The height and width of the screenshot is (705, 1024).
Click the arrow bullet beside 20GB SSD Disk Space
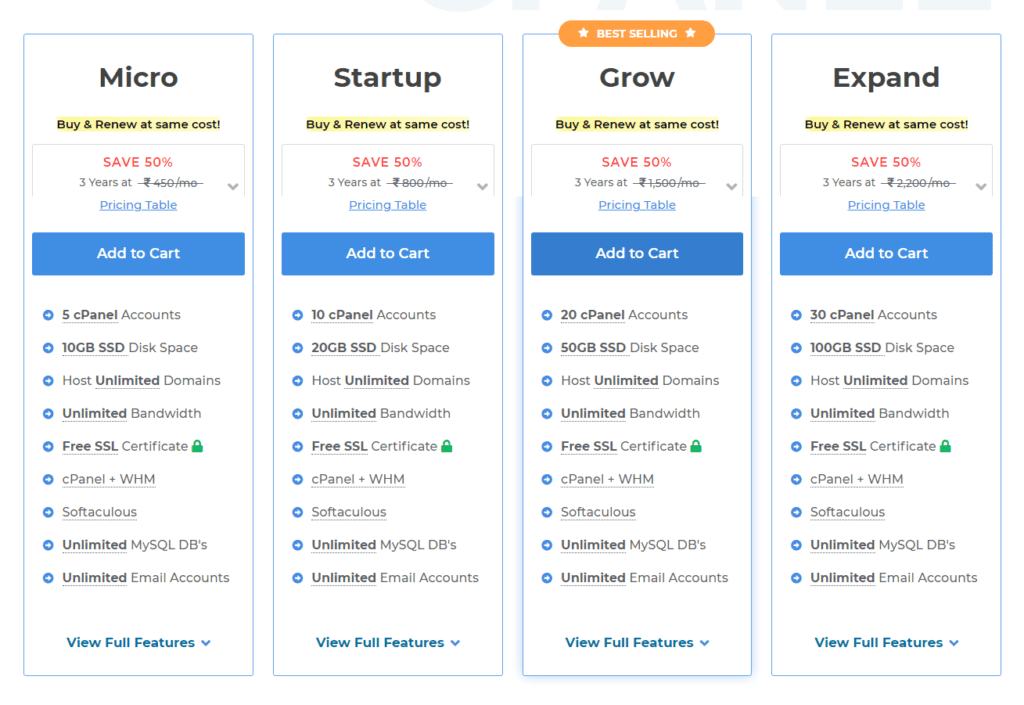pyautogui.click(x=298, y=348)
